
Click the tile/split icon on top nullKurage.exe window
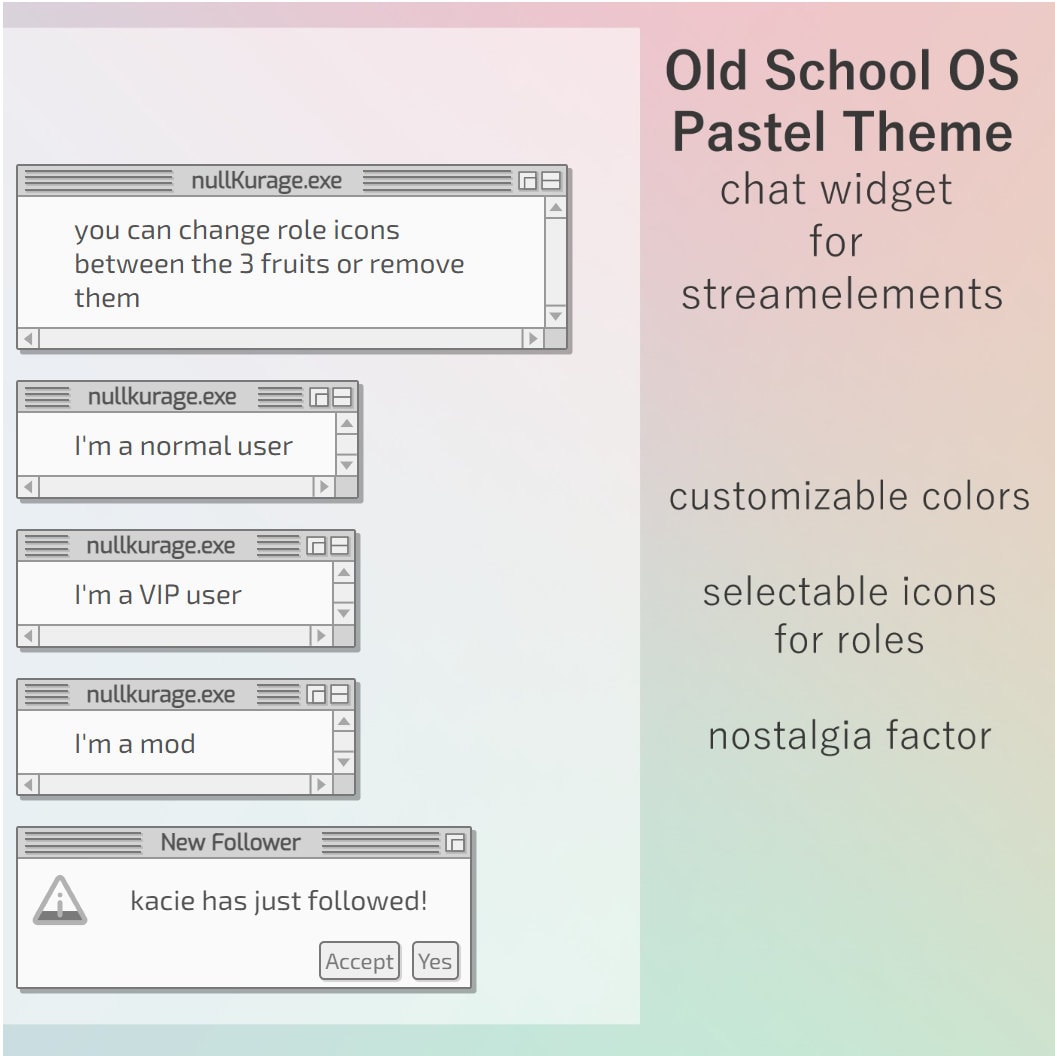(x=551, y=180)
